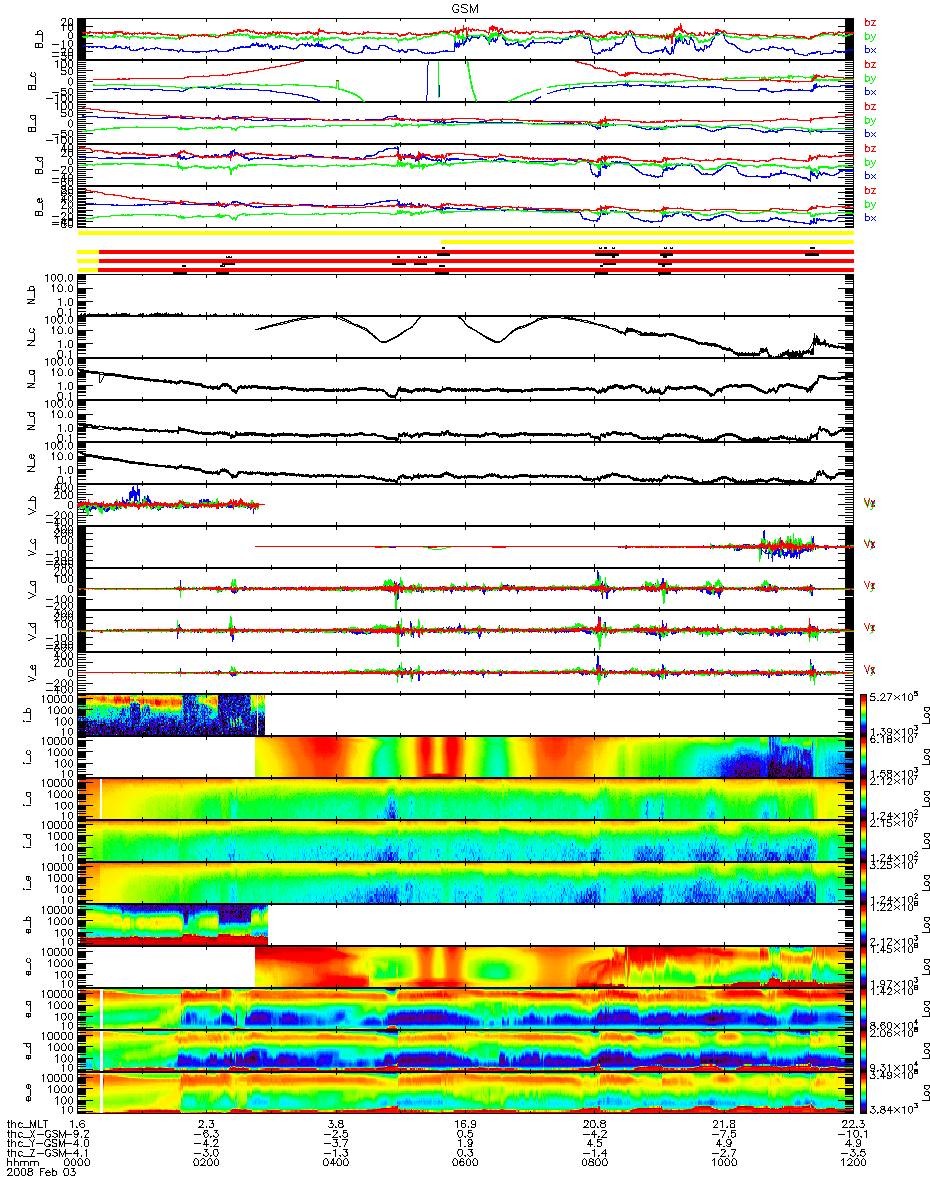930x1200 pixels.
Task: Click the blue bx legend of B_e panel
Action: (870, 218)
